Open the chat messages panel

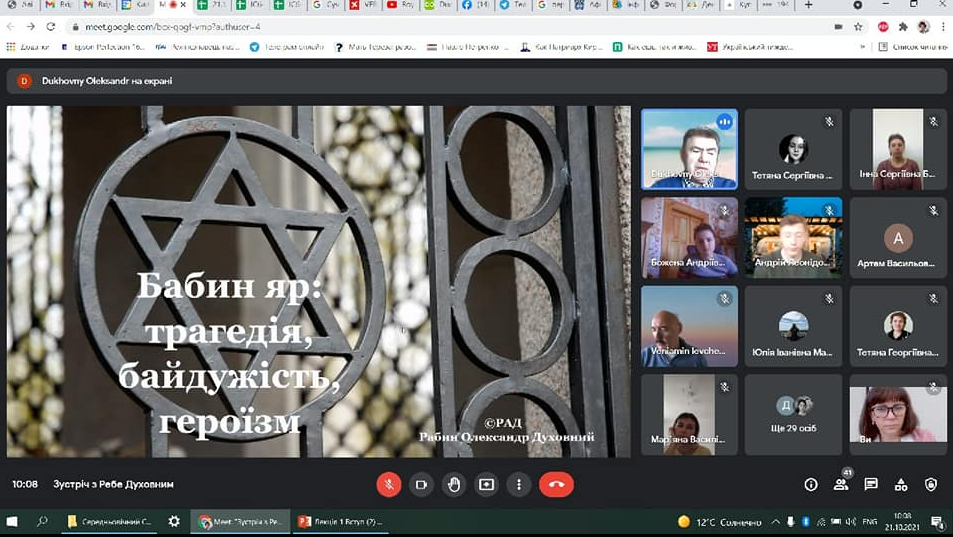point(871,484)
